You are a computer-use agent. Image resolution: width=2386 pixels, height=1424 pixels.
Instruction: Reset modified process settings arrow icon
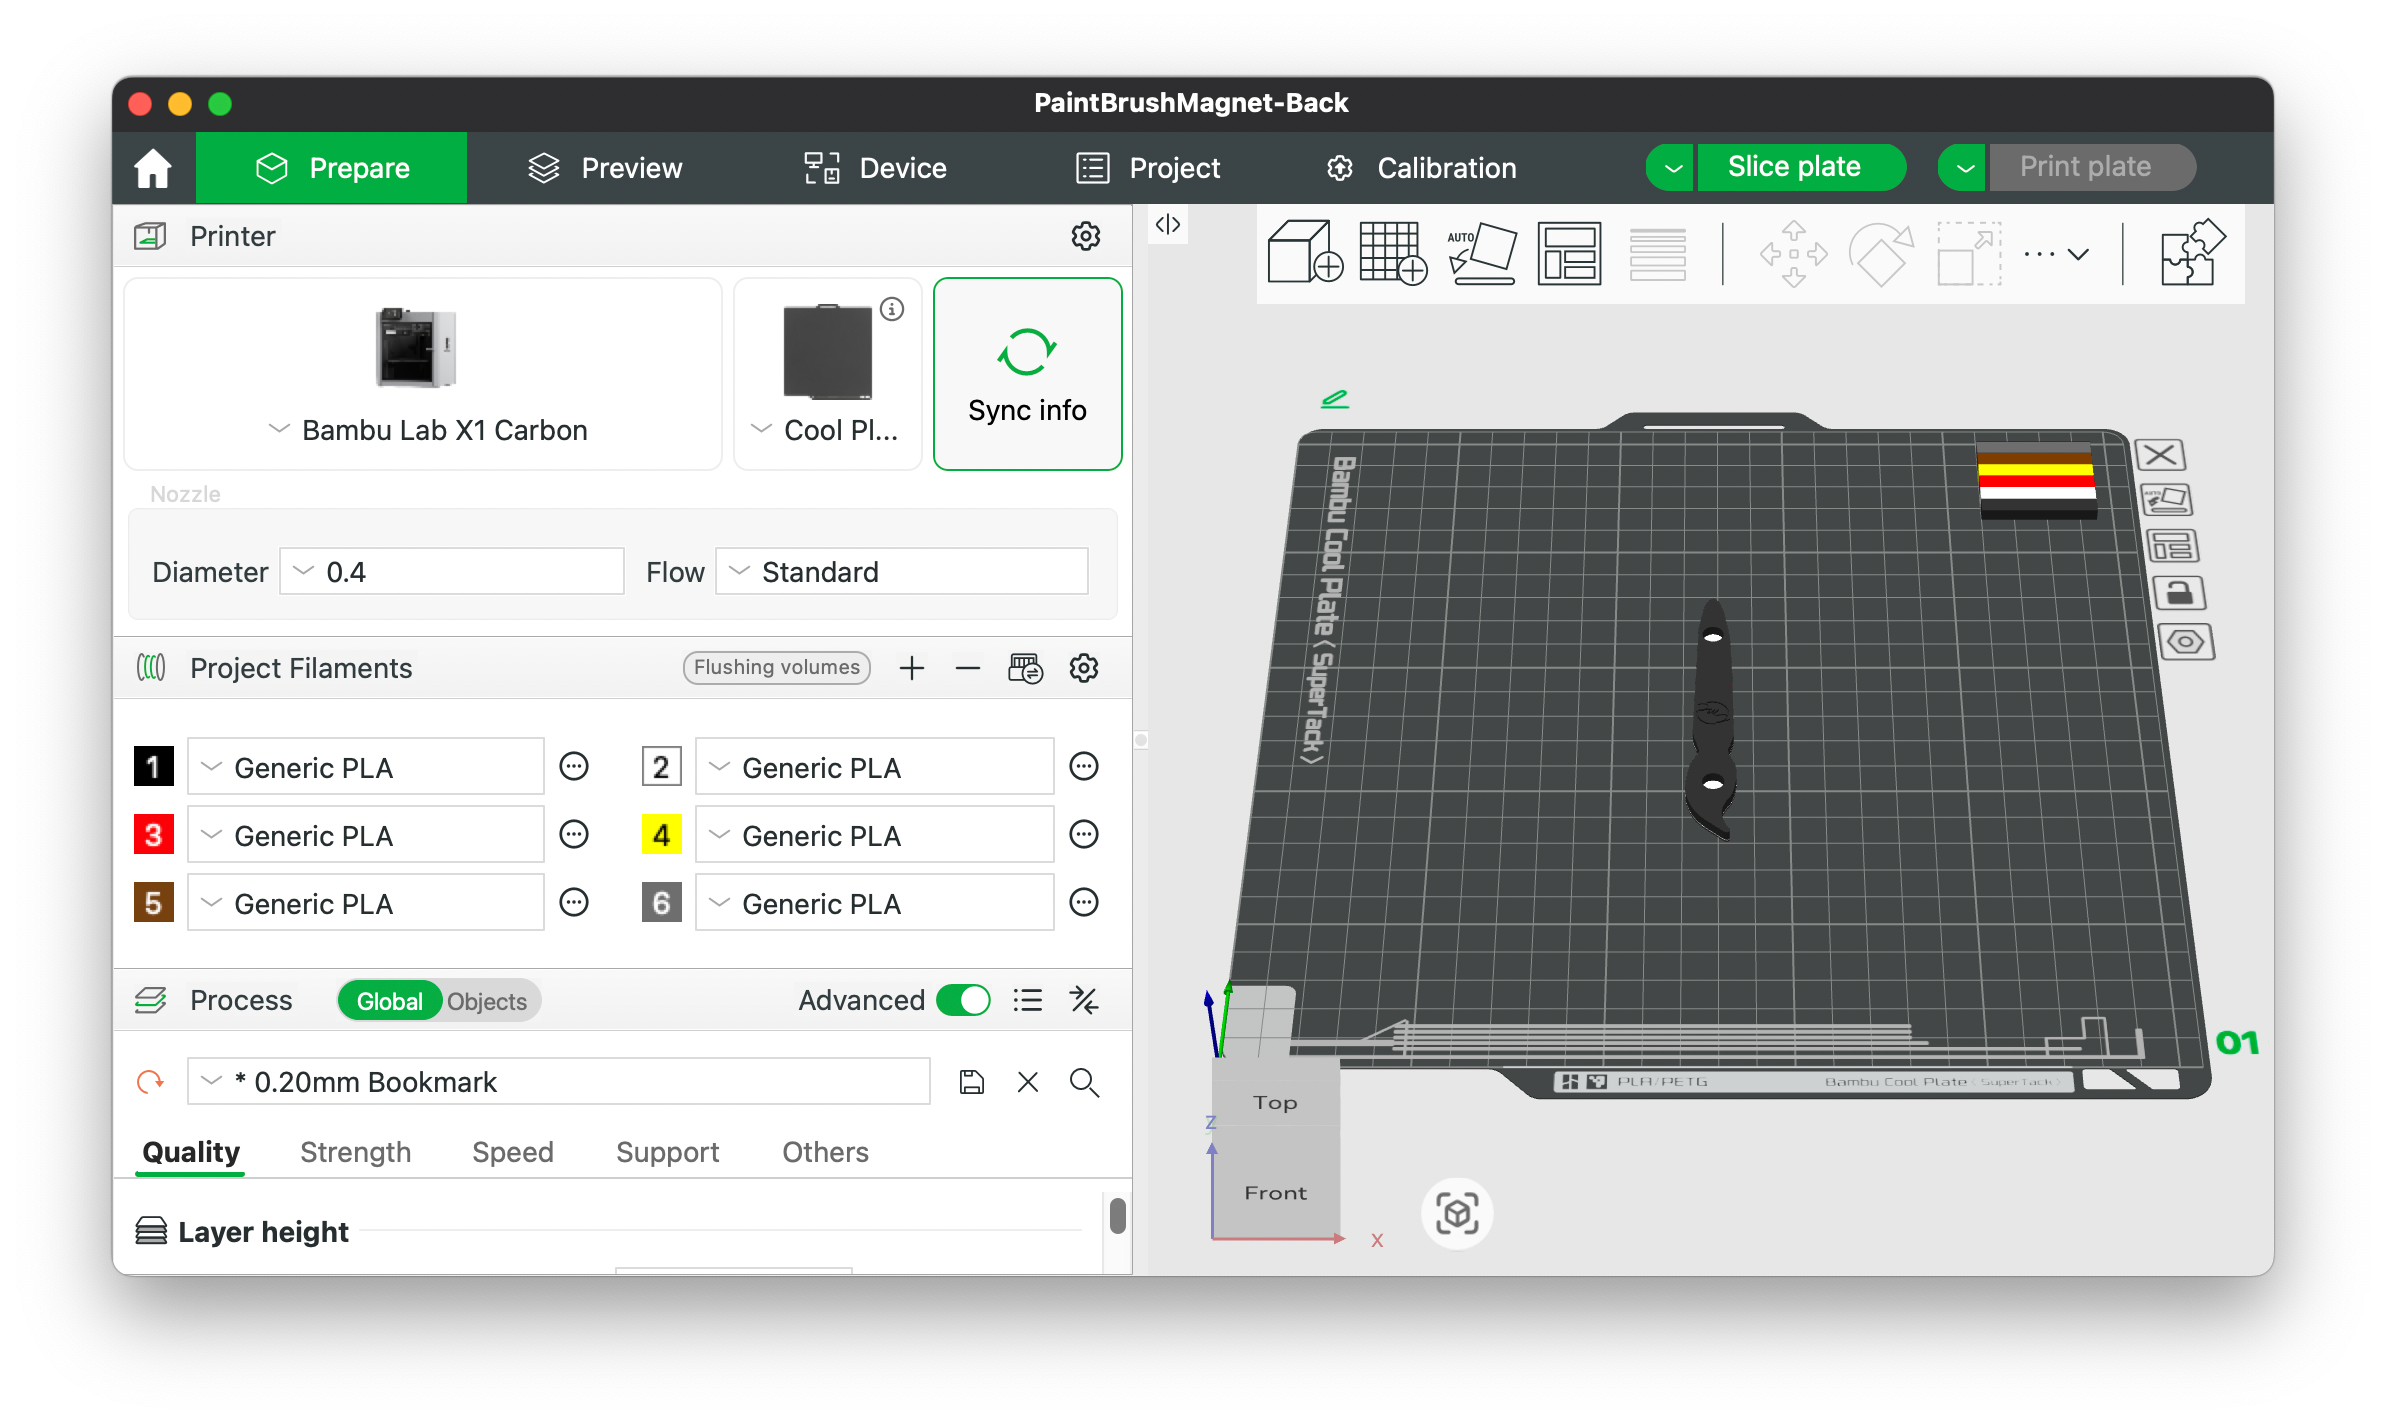pyautogui.click(x=150, y=1082)
